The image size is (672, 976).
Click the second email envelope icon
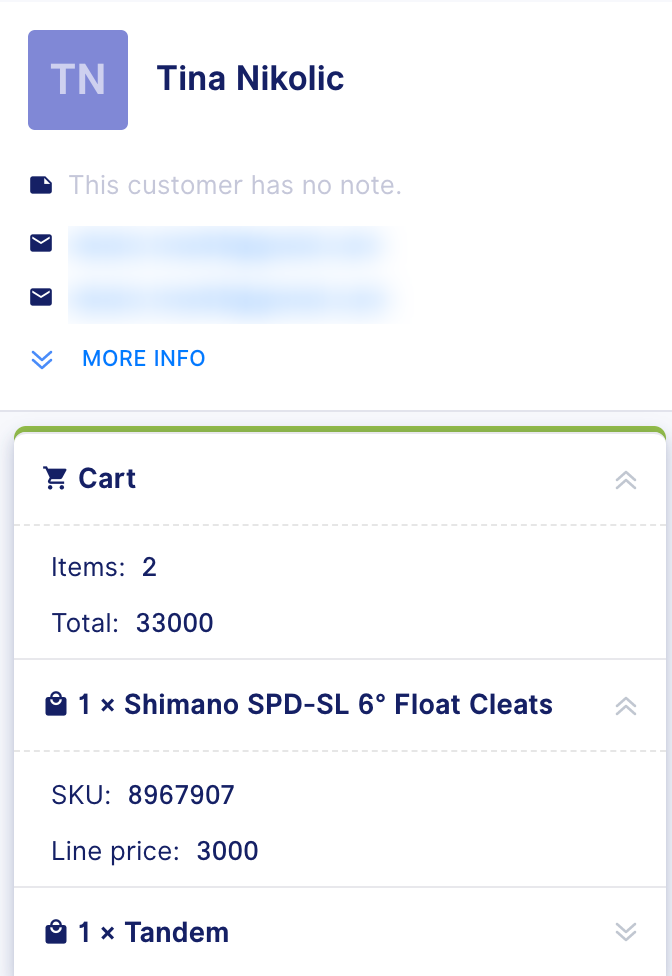coord(41,297)
